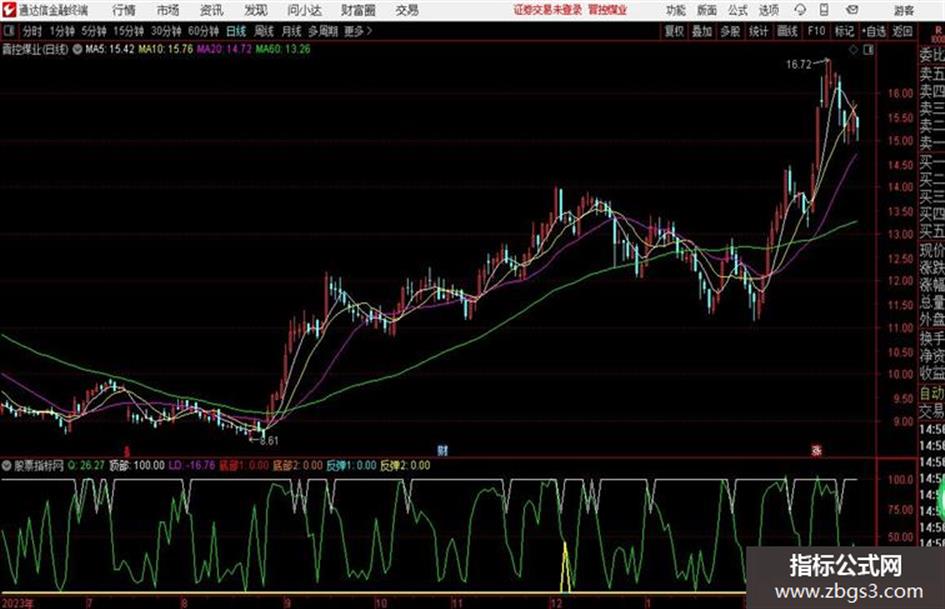Image resolution: width=945 pixels, height=609 pixels.
Task: Click the 复权 toolbar button
Action: pos(673,31)
